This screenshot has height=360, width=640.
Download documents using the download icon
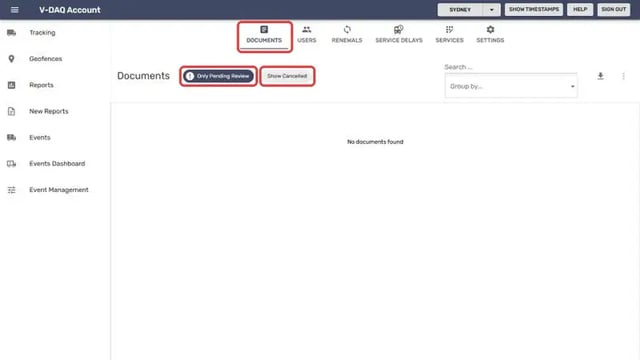click(600, 76)
